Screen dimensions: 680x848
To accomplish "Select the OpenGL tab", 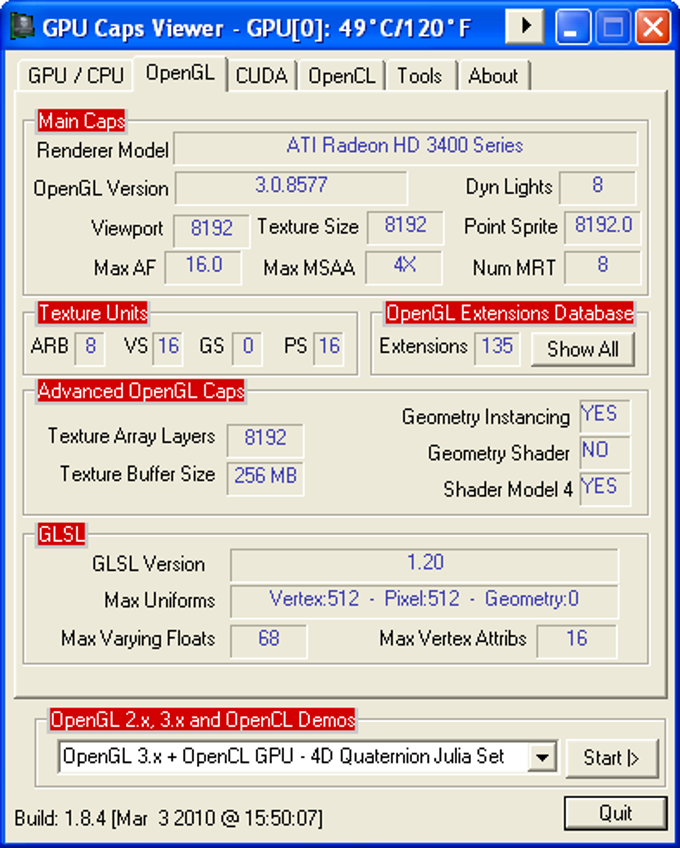I will tap(180, 72).
